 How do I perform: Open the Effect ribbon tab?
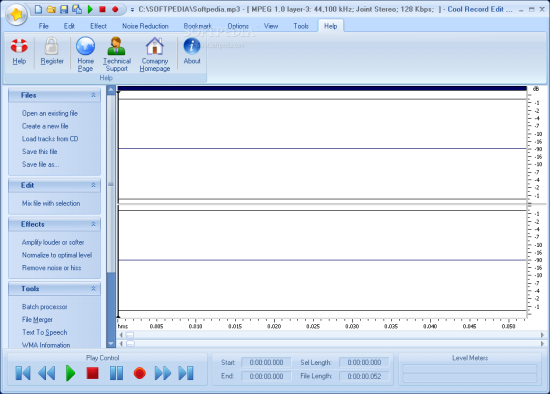(x=98, y=26)
